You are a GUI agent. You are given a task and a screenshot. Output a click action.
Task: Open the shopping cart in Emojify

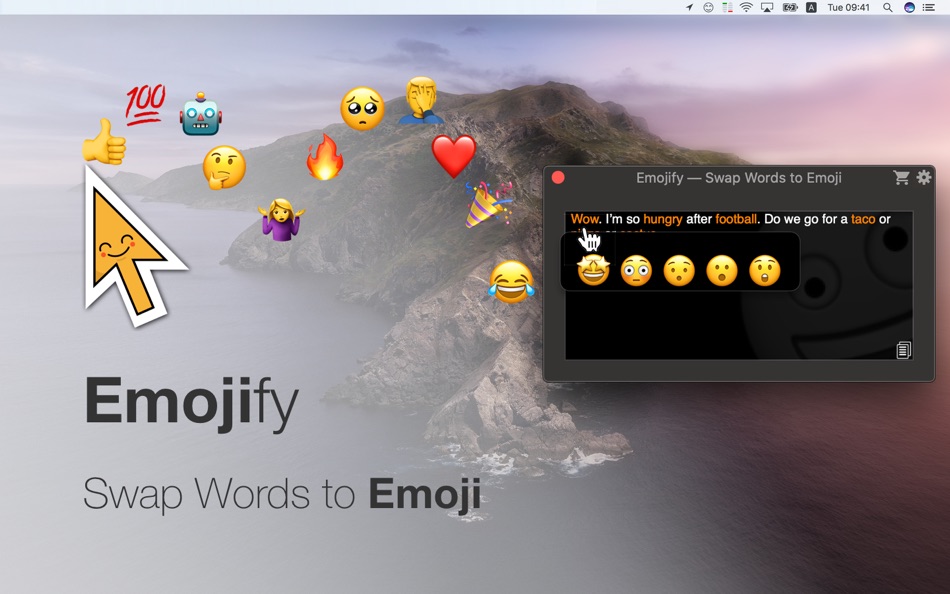[x=901, y=178]
